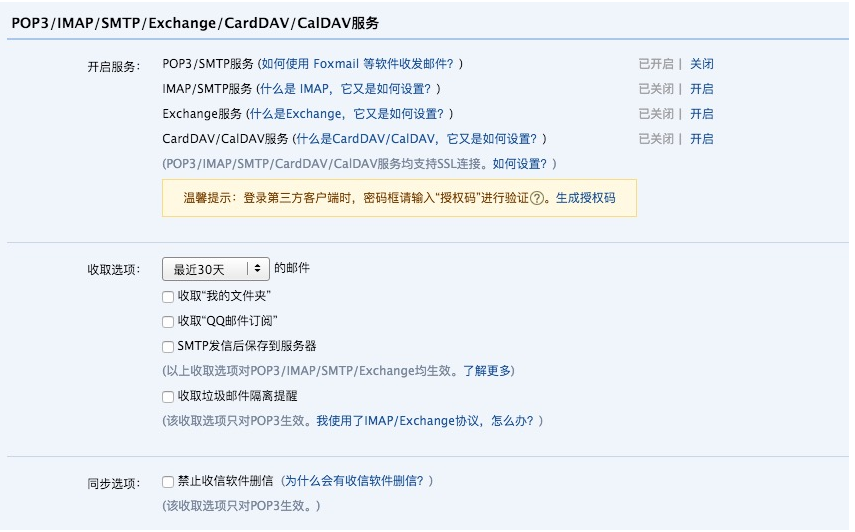Open the 最近30天 dropdown
The width and height of the screenshot is (855, 532).
pos(216,269)
